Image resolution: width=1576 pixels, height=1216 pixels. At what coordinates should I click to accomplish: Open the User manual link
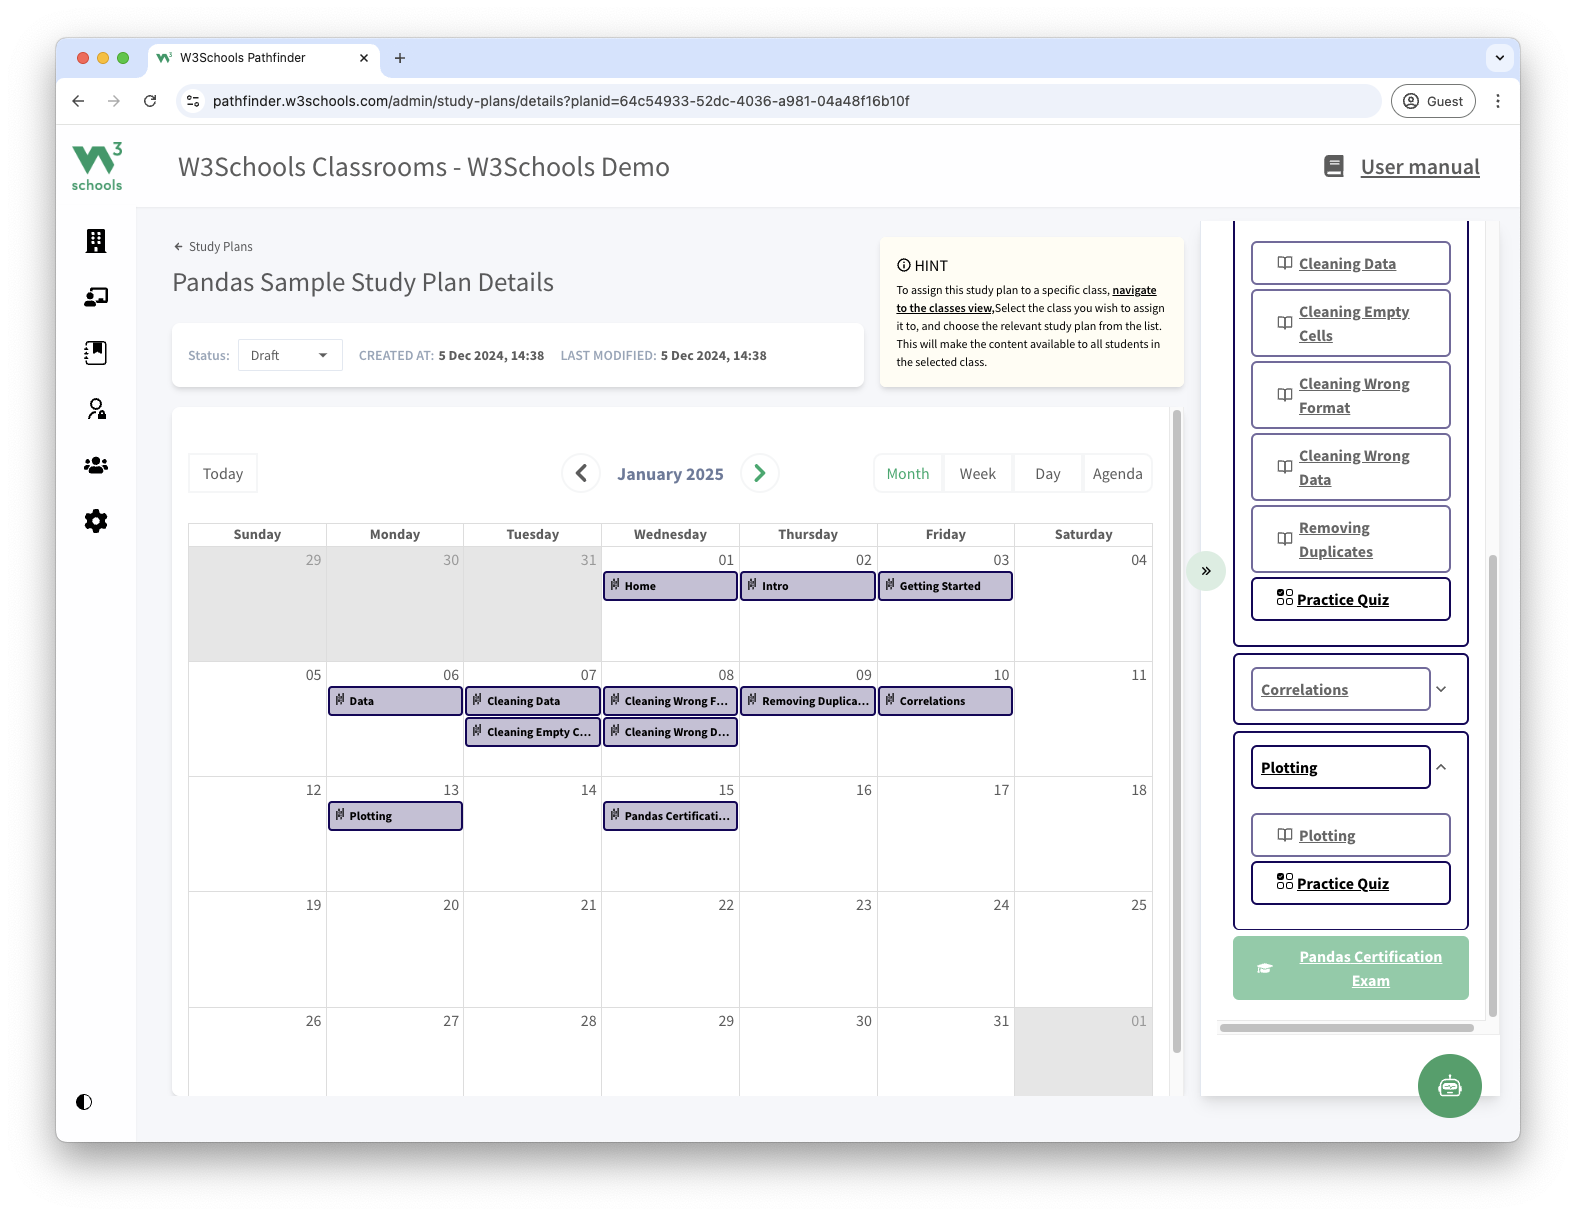pos(1419,167)
